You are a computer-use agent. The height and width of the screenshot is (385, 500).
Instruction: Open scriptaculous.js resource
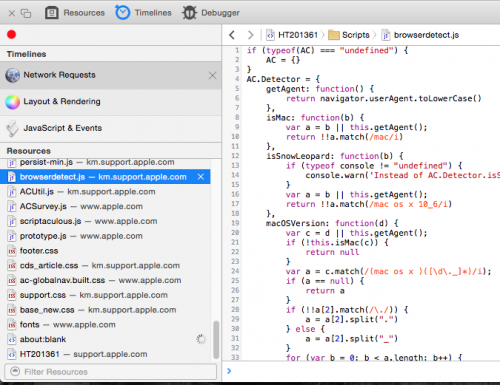coord(105,221)
